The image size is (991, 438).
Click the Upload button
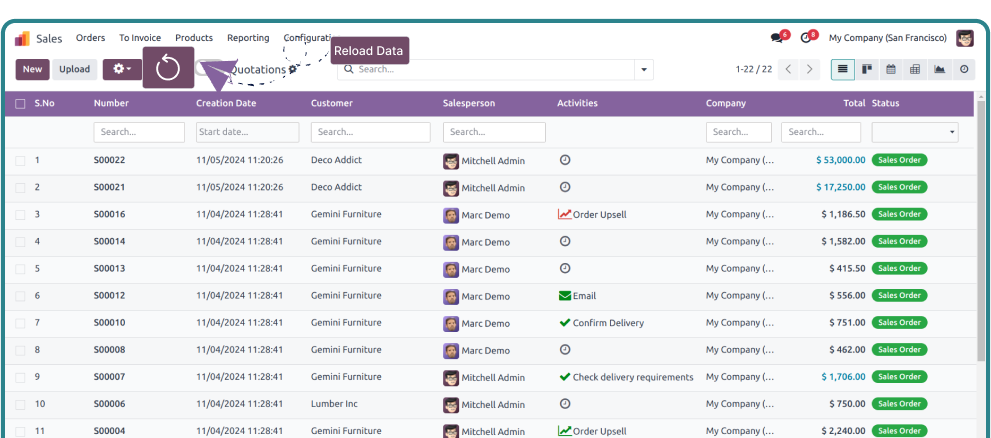click(x=74, y=69)
